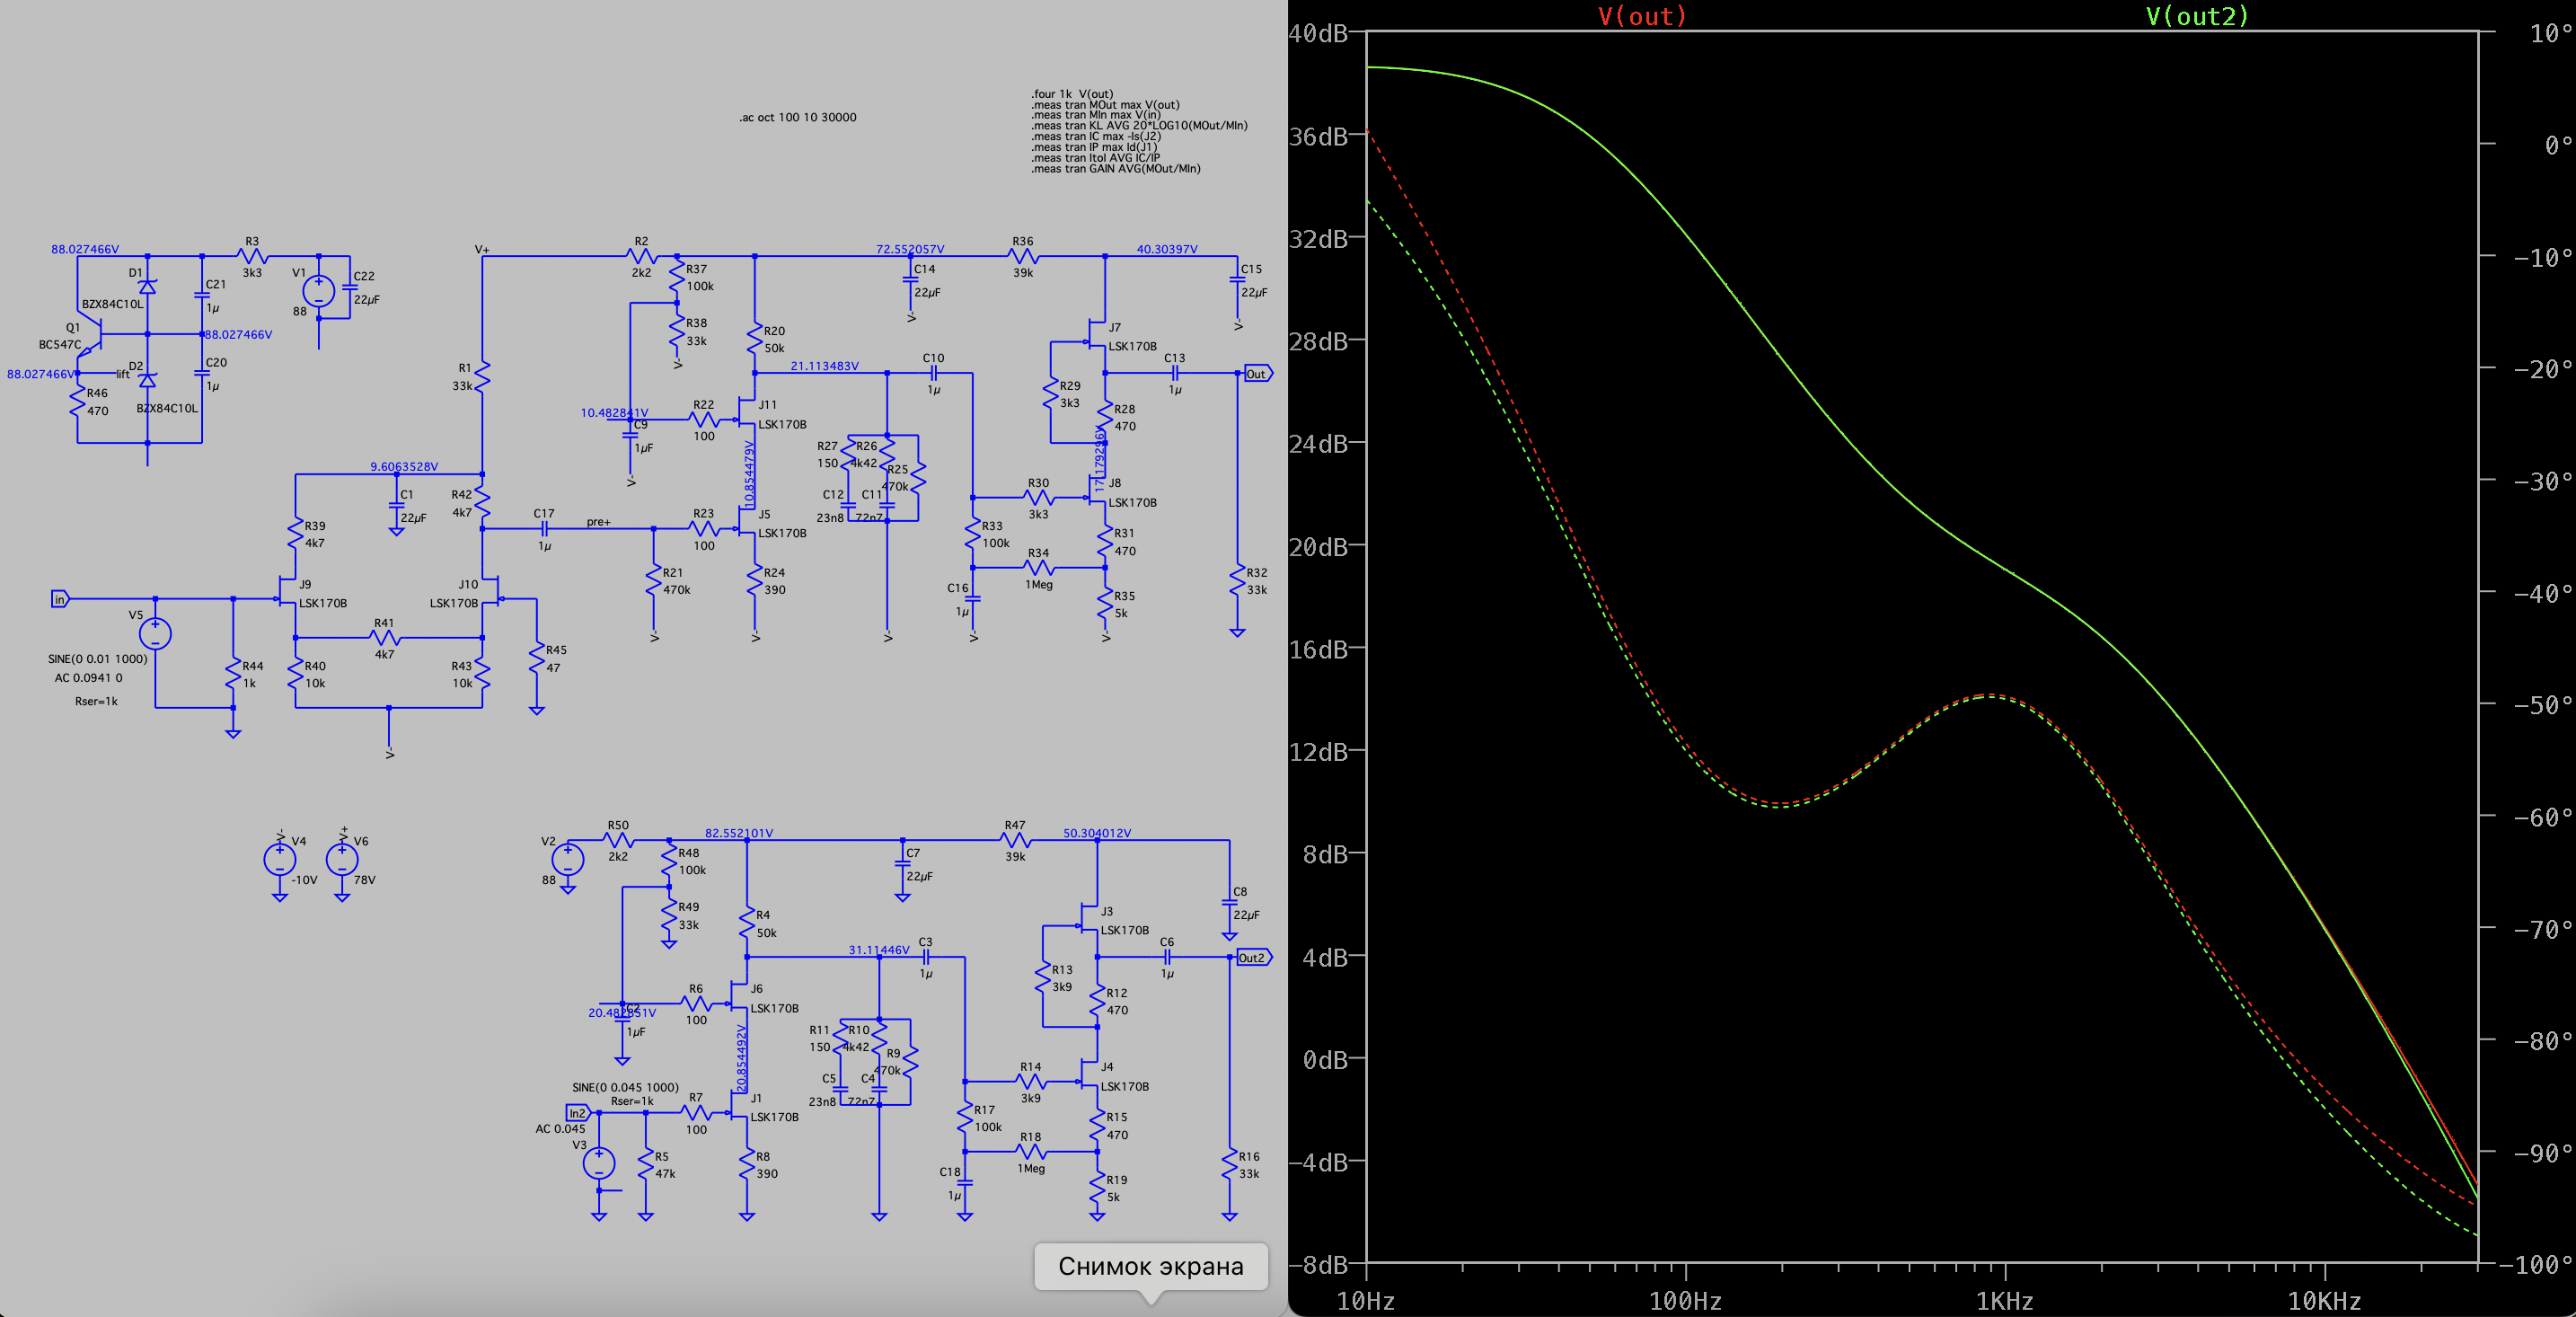This screenshot has width=2576, height=1317.
Task: Select the J7 LSK170B JFET symbol
Action: coord(1097,334)
